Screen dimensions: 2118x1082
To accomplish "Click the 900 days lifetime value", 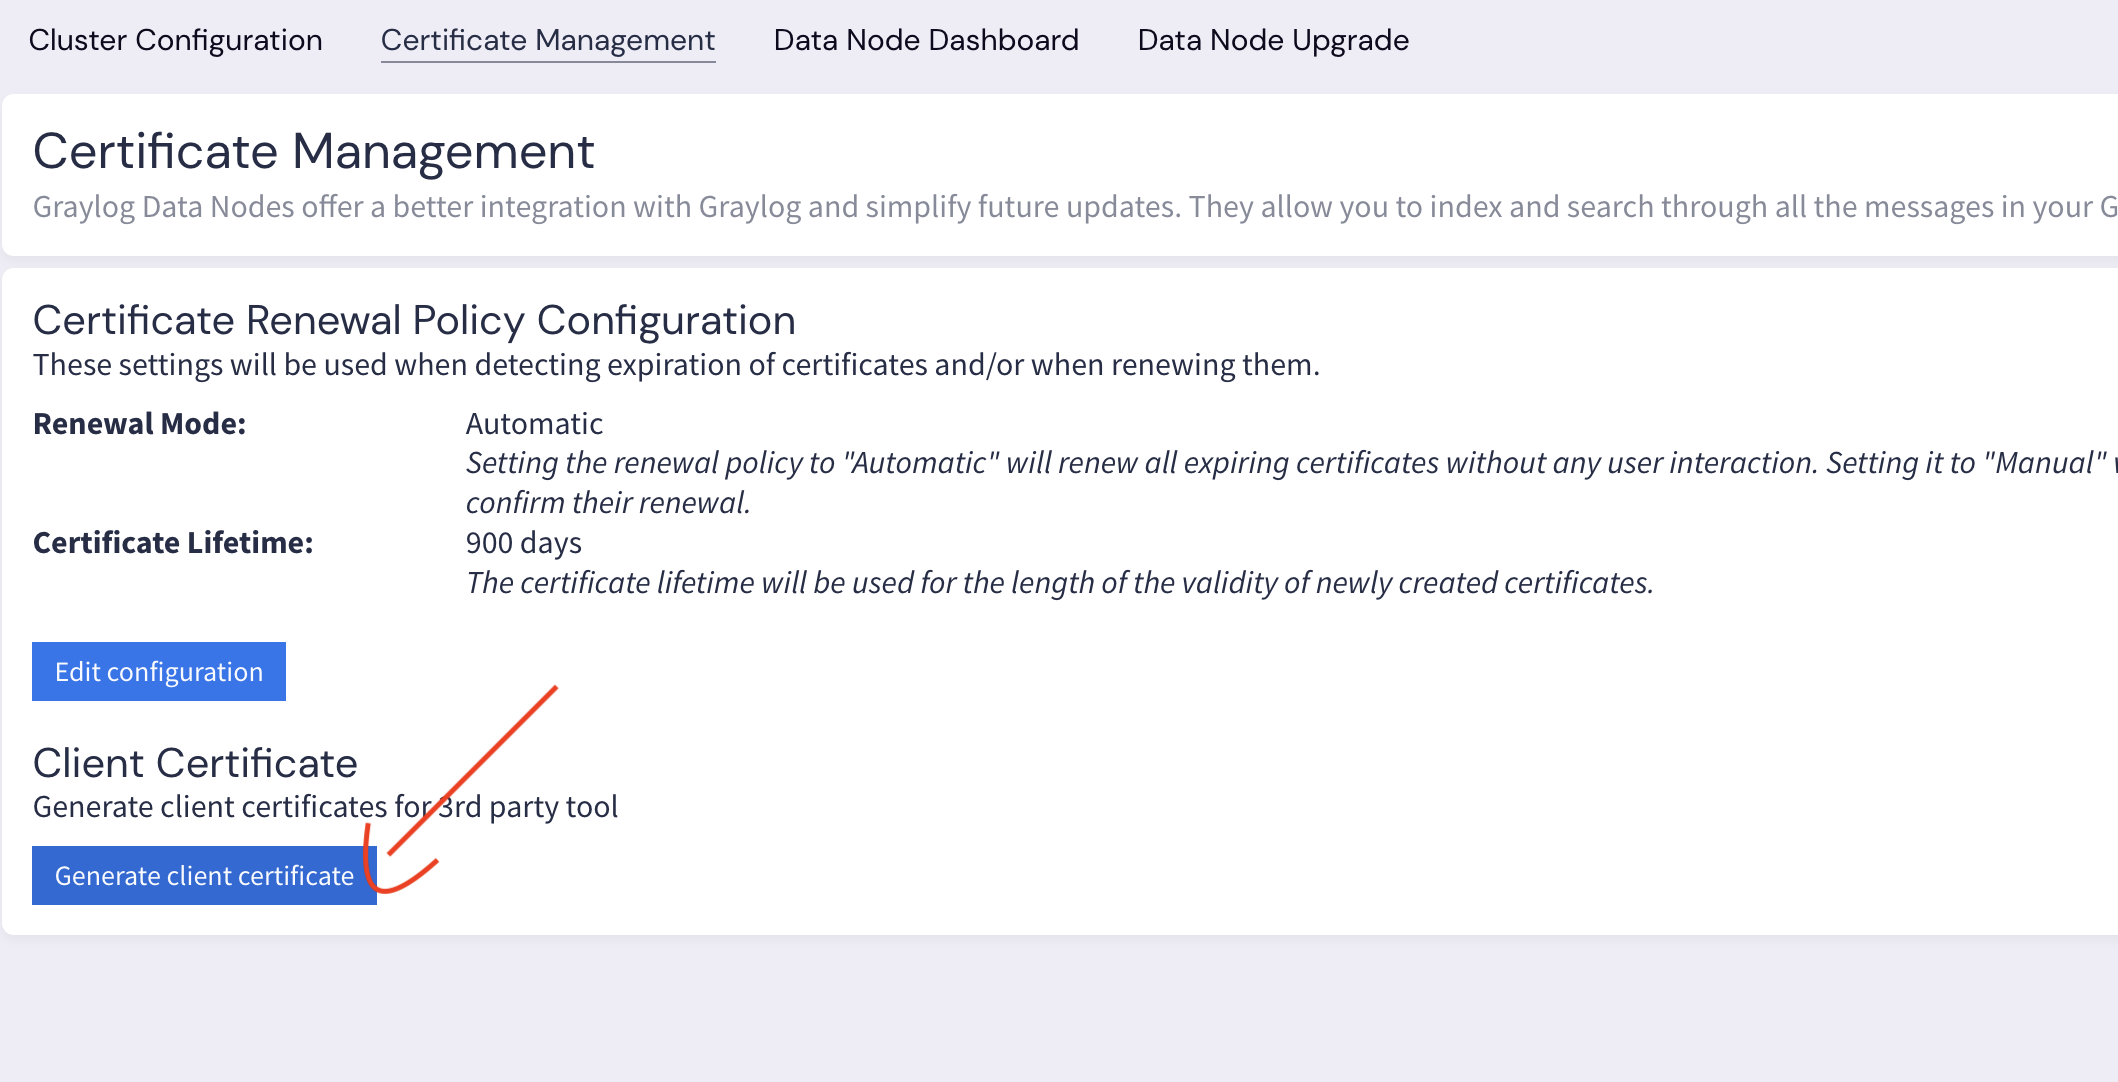I will tap(523, 543).
